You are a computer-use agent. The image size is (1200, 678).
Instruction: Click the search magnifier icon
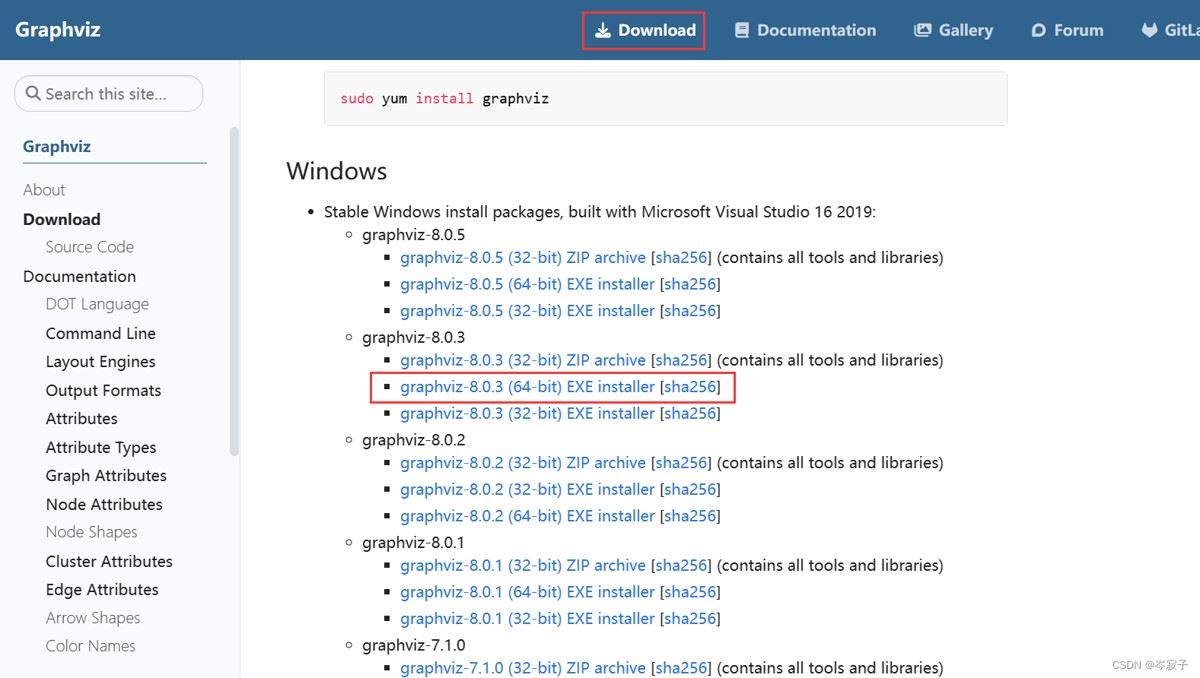(x=33, y=94)
